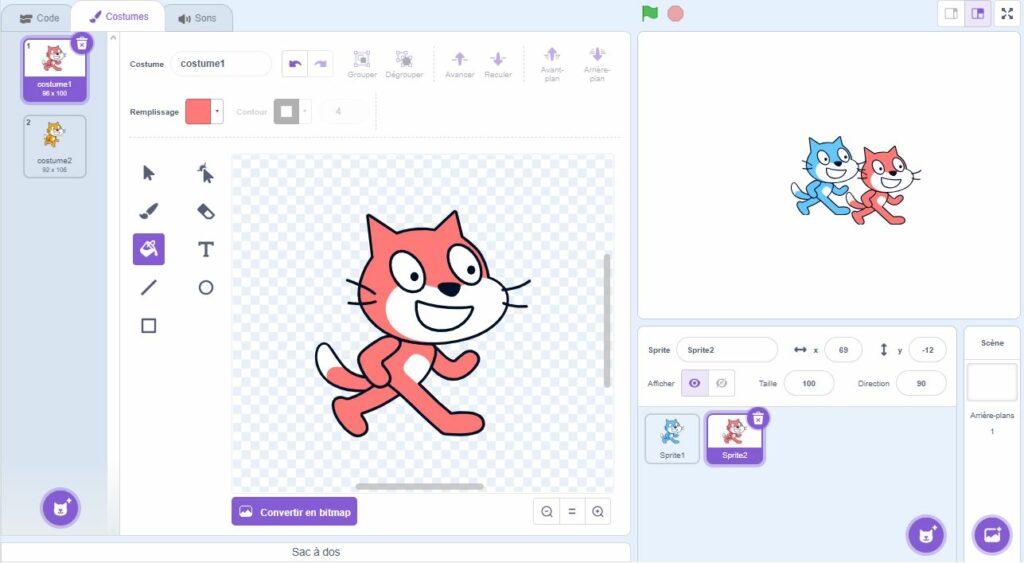Delete costume1 with trash icon
The height and width of the screenshot is (563, 1024).
pyautogui.click(x=82, y=43)
